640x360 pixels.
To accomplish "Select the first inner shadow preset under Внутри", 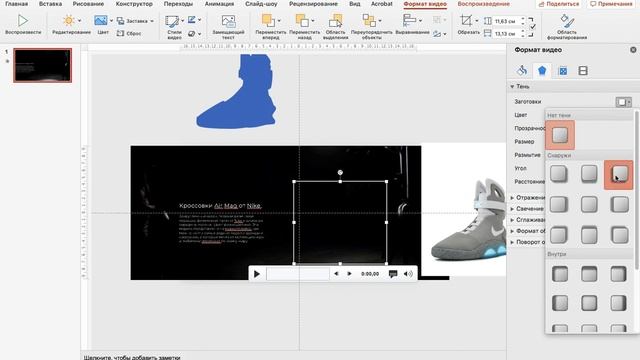I will click(560, 274).
